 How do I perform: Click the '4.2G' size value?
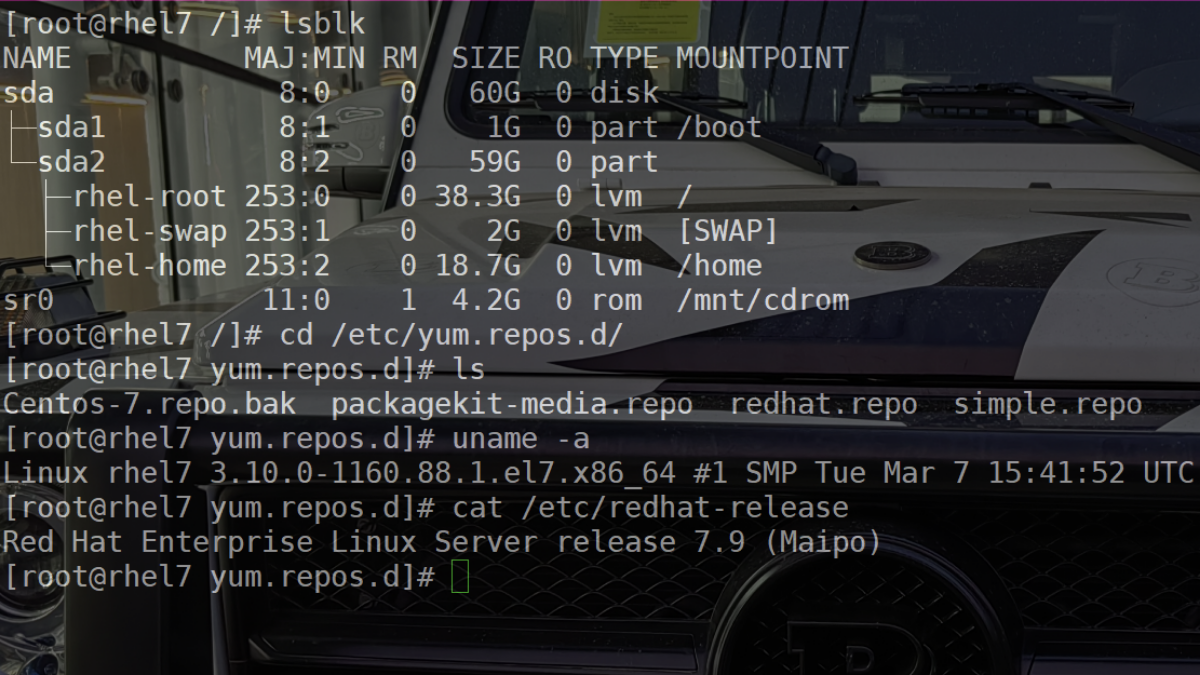click(x=486, y=300)
